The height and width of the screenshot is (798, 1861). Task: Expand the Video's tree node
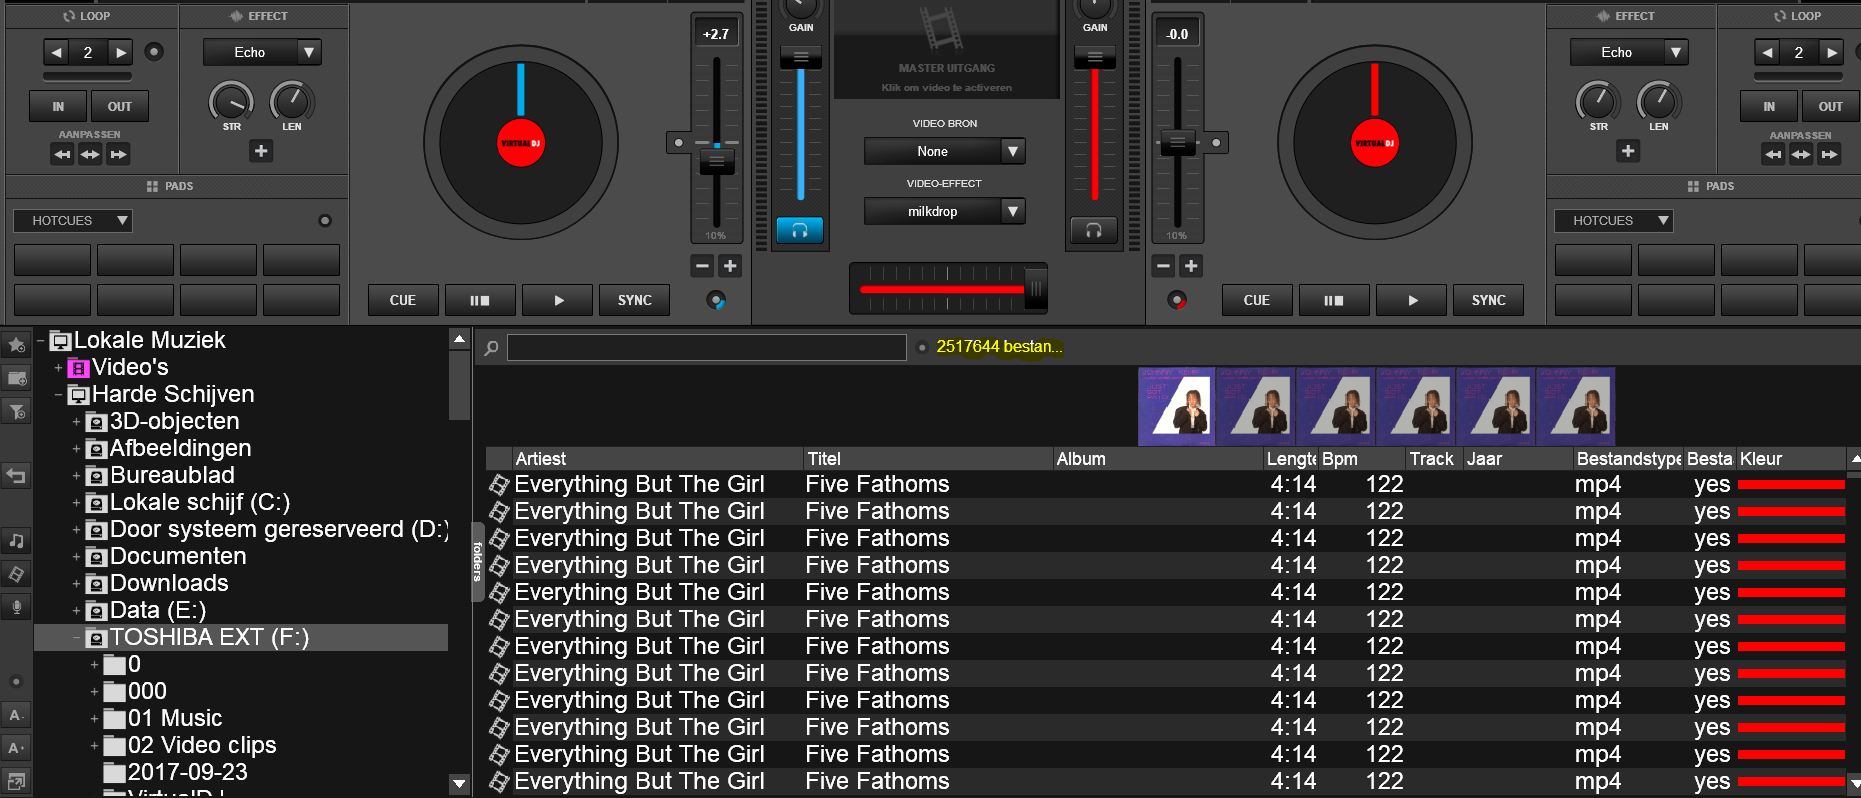pos(58,368)
